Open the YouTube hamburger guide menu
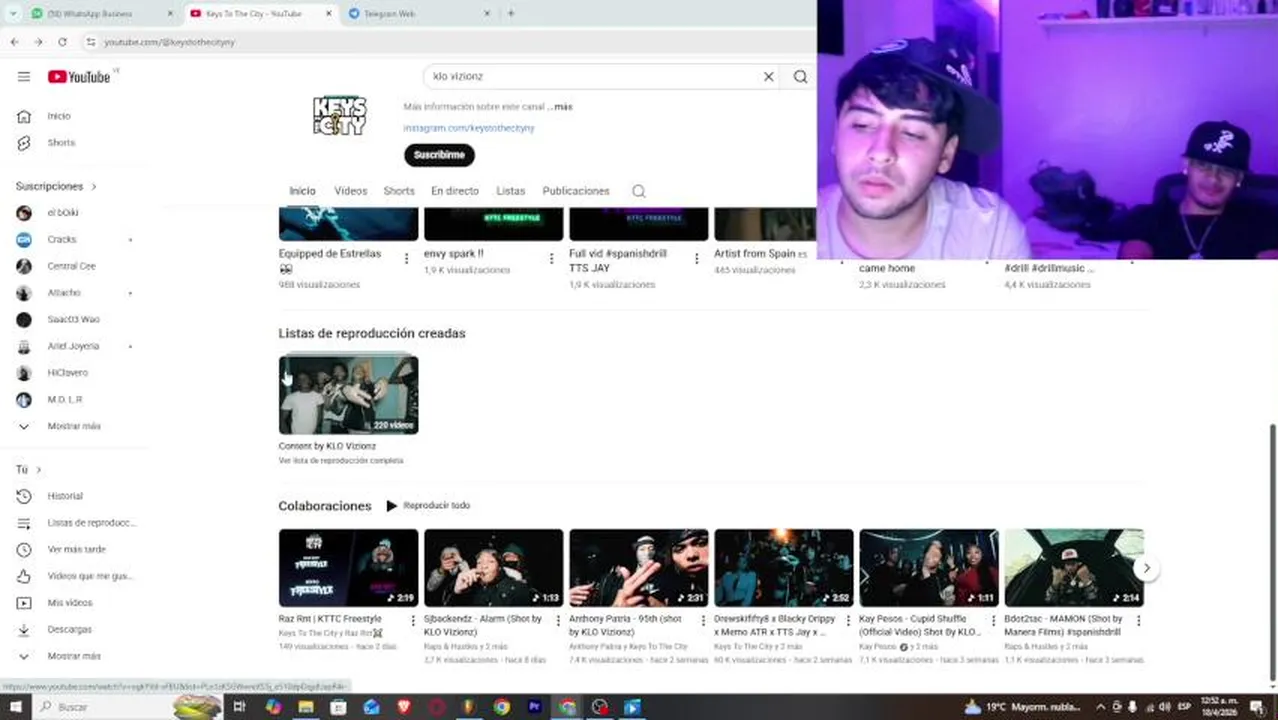This screenshot has width=1278, height=720. point(24,77)
